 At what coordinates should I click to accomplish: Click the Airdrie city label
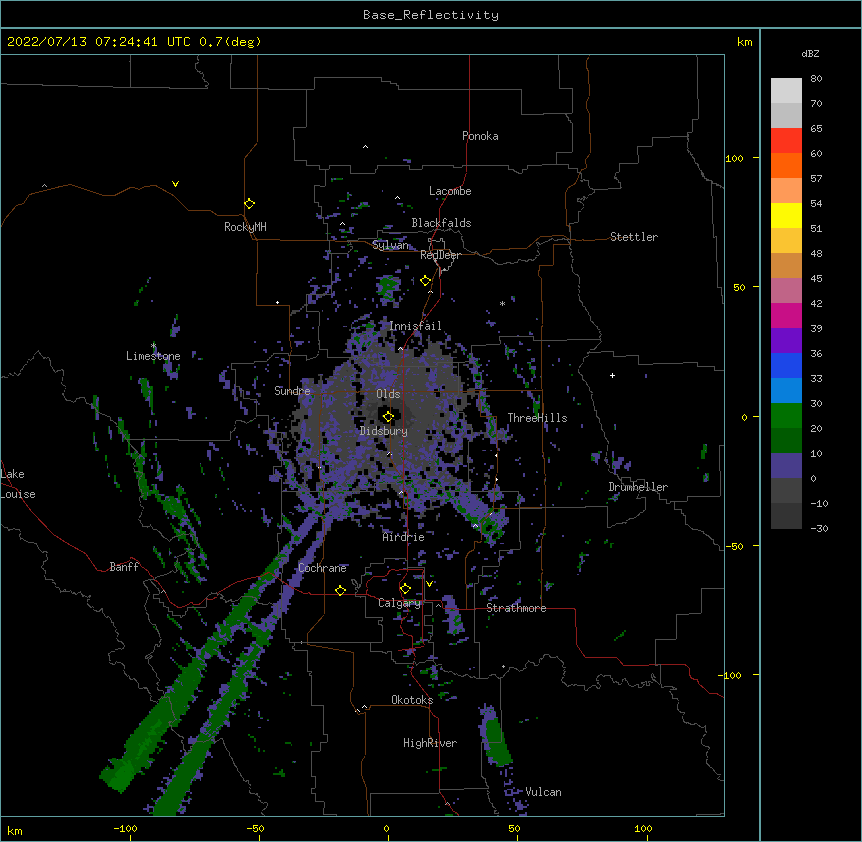(x=404, y=537)
